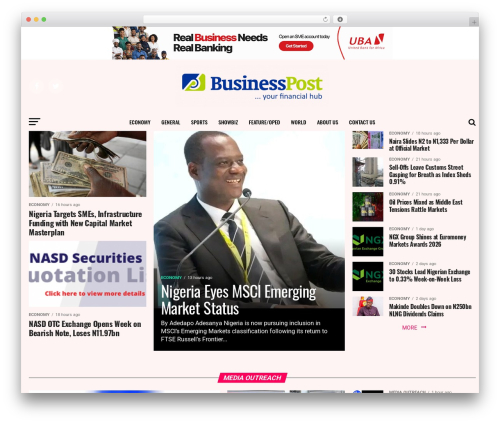Open the Economy menu item
The image size is (500, 423).
pyautogui.click(x=140, y=122)
